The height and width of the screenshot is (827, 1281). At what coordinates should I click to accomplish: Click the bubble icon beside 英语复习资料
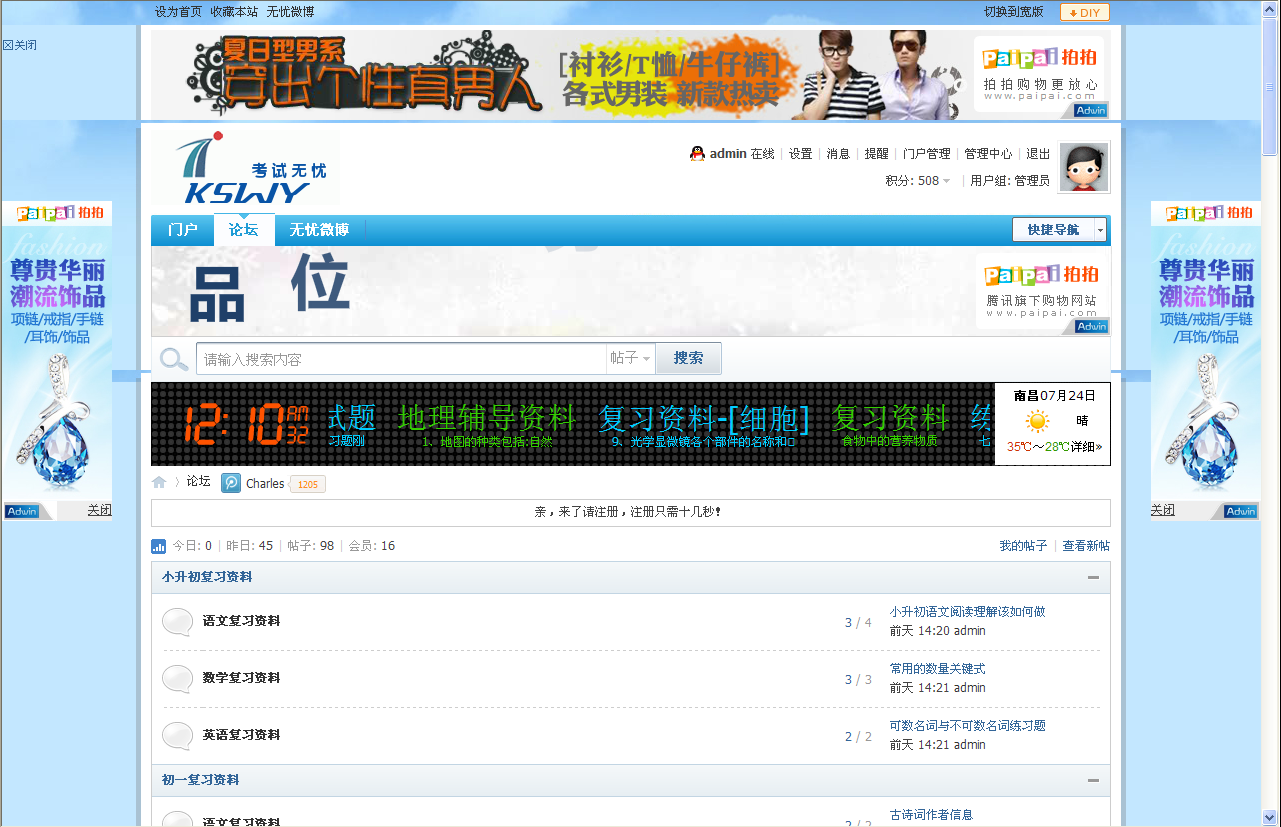coord(178,736)
